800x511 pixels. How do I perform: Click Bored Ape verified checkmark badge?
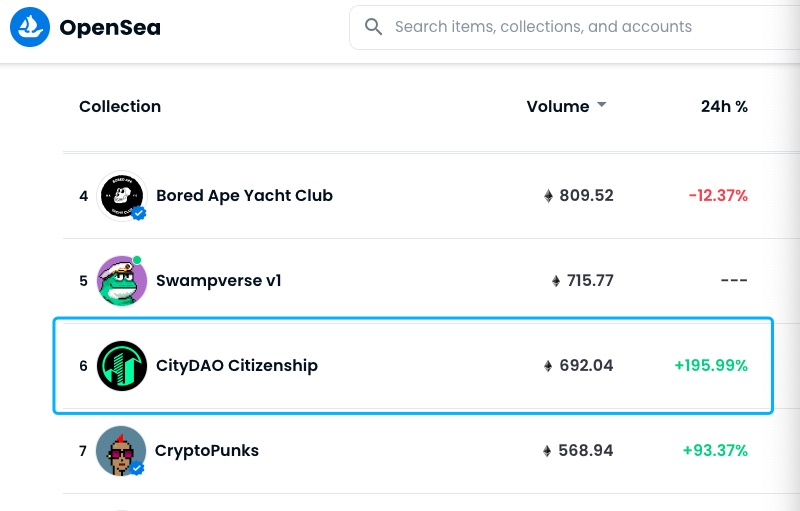pyautogui.click(x=138, y=213)
